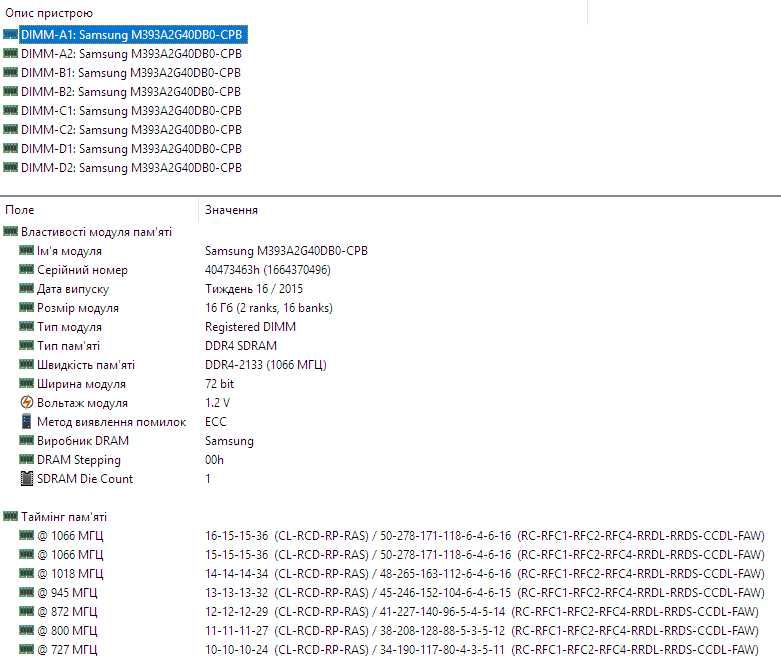
Task: Click the memory chip icon beside DIMM-B2
Action: coord(10,91)
